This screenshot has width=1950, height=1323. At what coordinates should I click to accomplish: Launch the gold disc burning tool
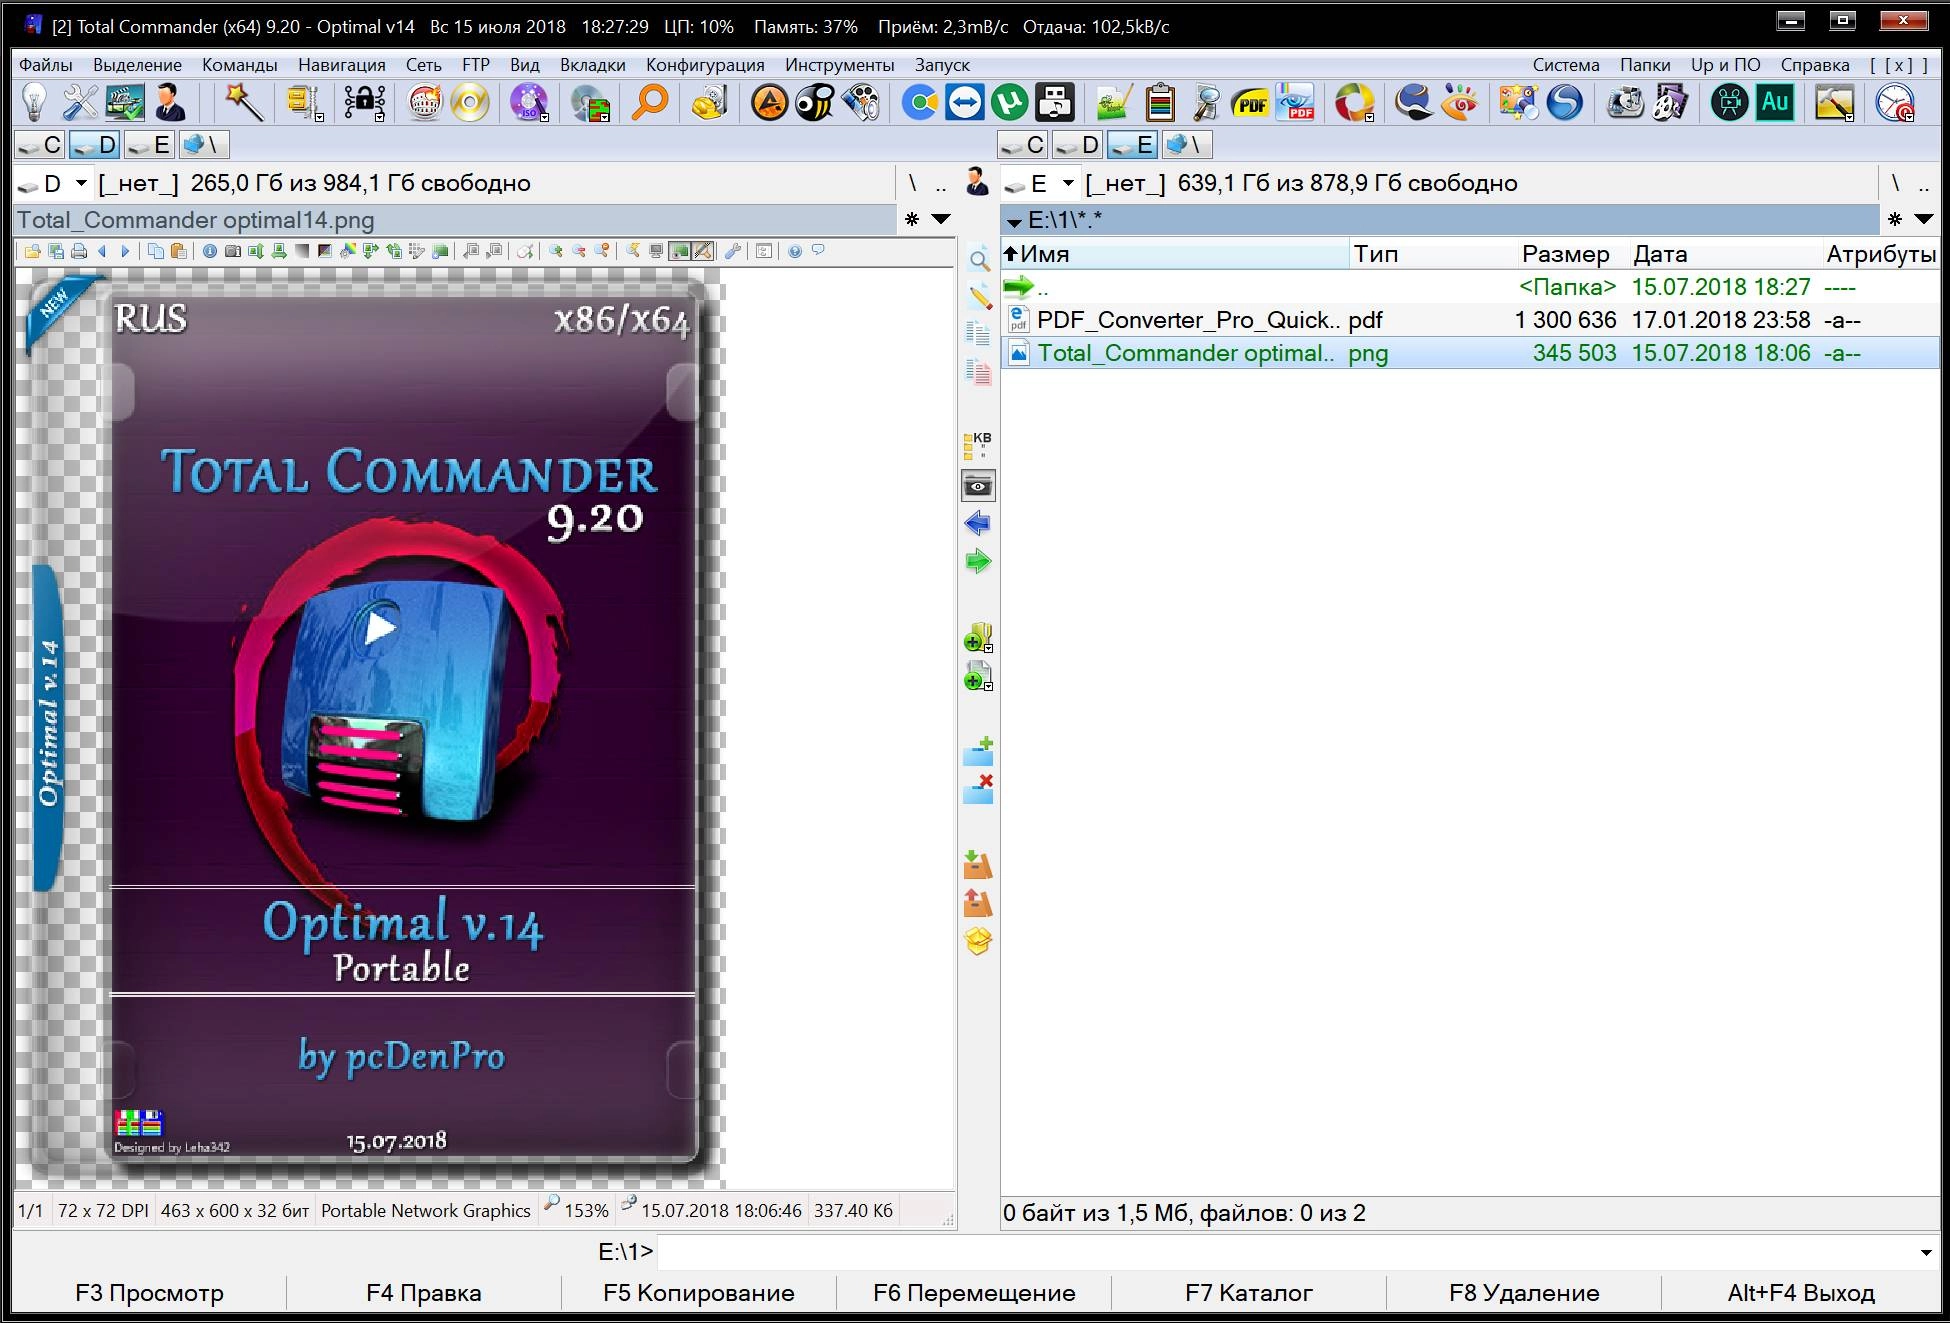470,102
